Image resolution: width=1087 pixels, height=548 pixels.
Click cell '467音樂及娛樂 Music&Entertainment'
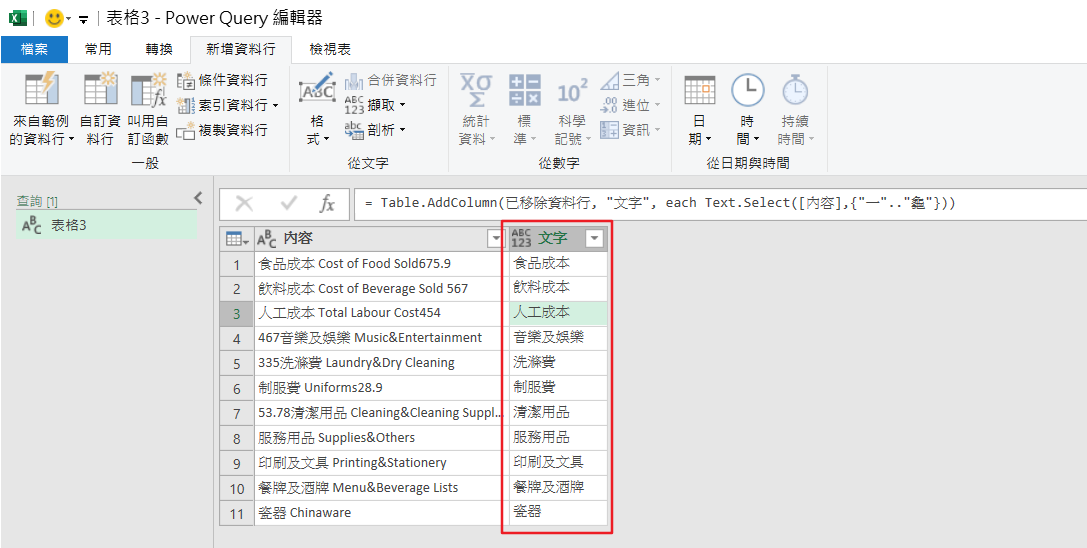coord(381,339)
